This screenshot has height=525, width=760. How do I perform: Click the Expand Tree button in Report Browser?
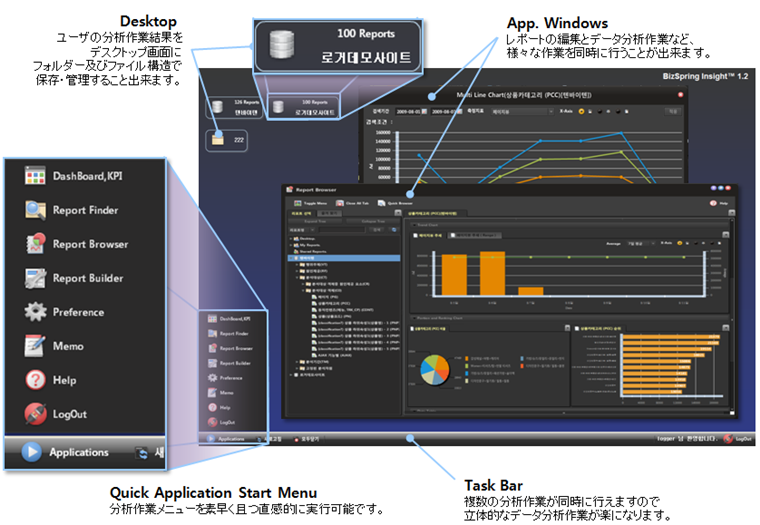315,221
